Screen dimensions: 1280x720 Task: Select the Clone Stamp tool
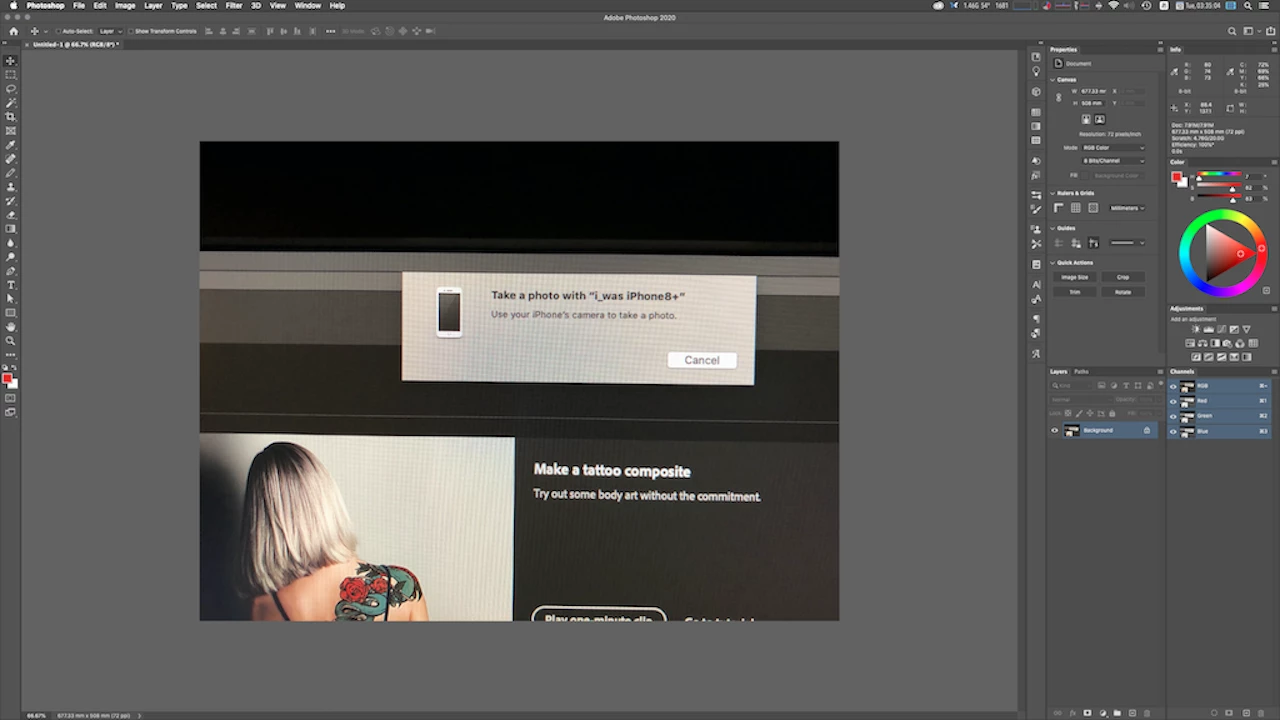[11, 187]
